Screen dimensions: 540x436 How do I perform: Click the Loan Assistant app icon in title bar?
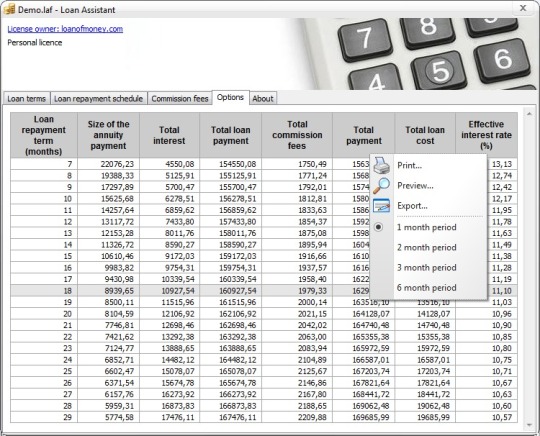[9, 9]
